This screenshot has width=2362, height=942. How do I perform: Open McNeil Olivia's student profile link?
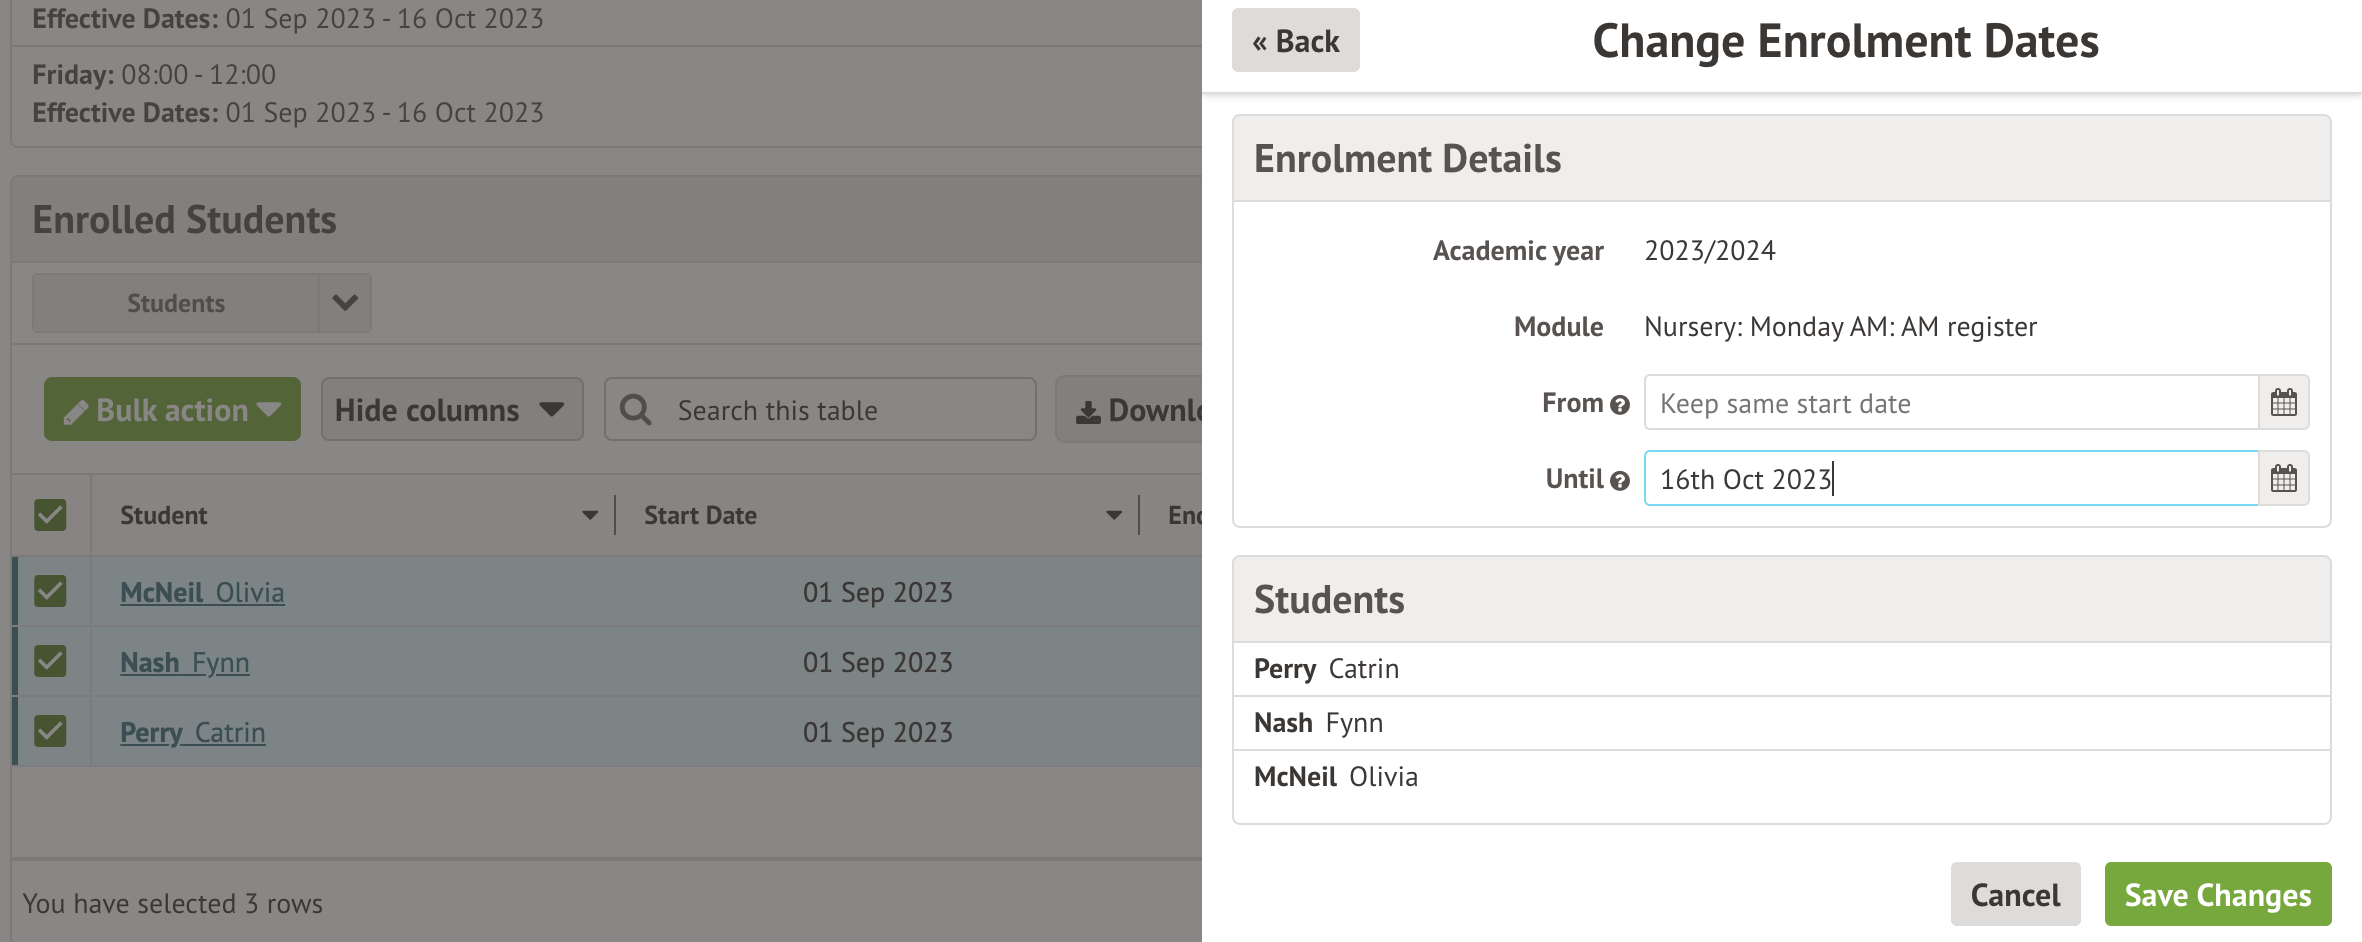tap(202, 593)
